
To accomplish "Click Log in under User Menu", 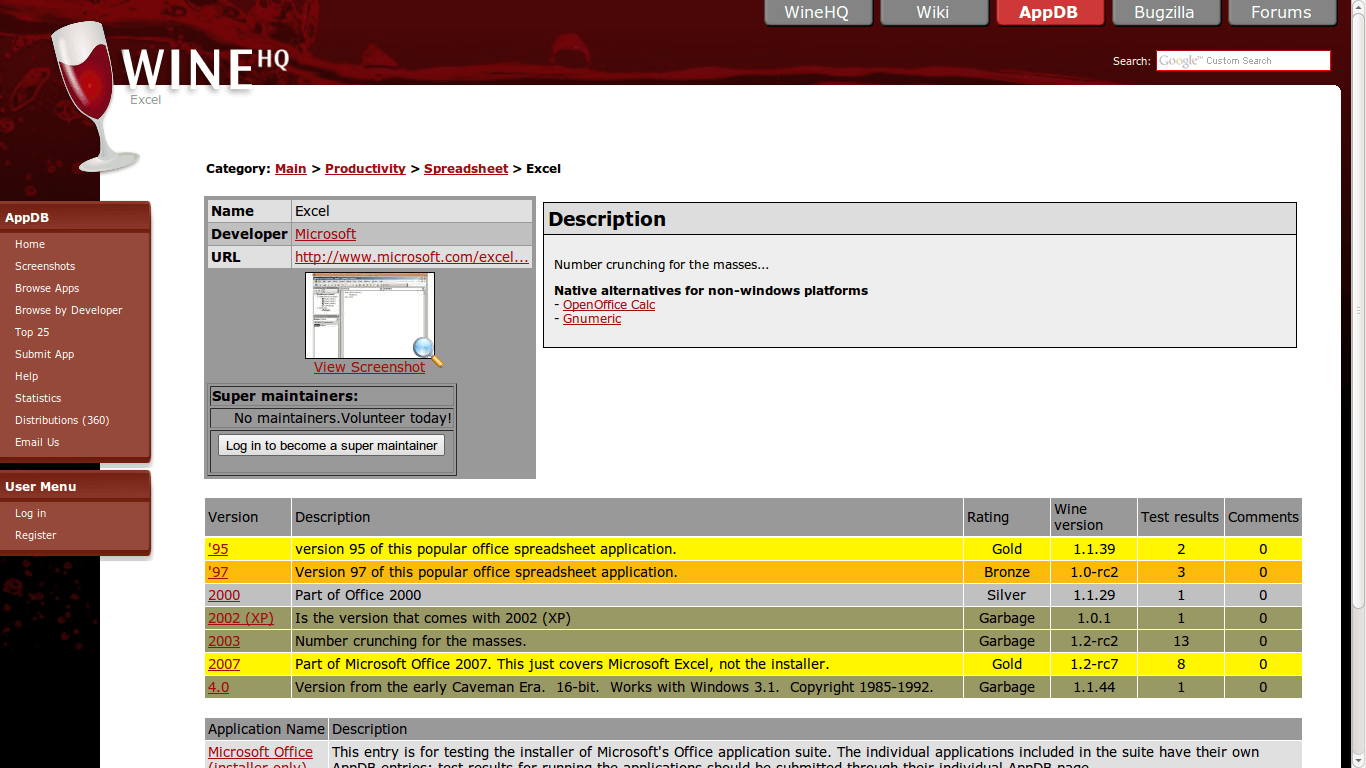I will [30, 513].
